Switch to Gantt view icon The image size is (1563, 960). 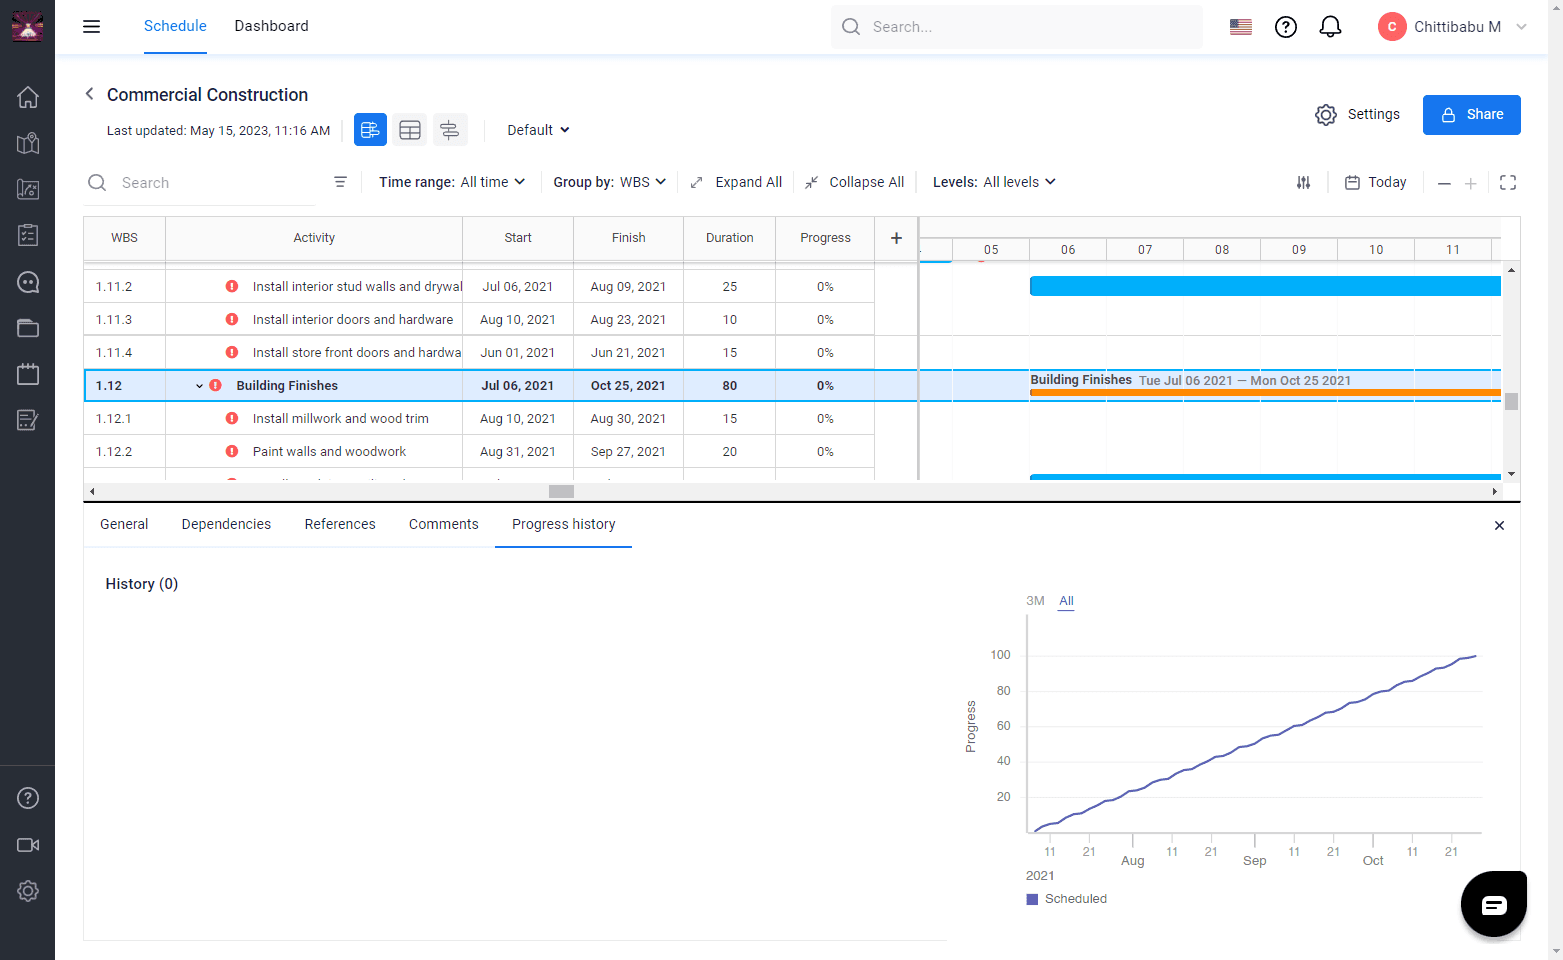[x=370, y=130]
